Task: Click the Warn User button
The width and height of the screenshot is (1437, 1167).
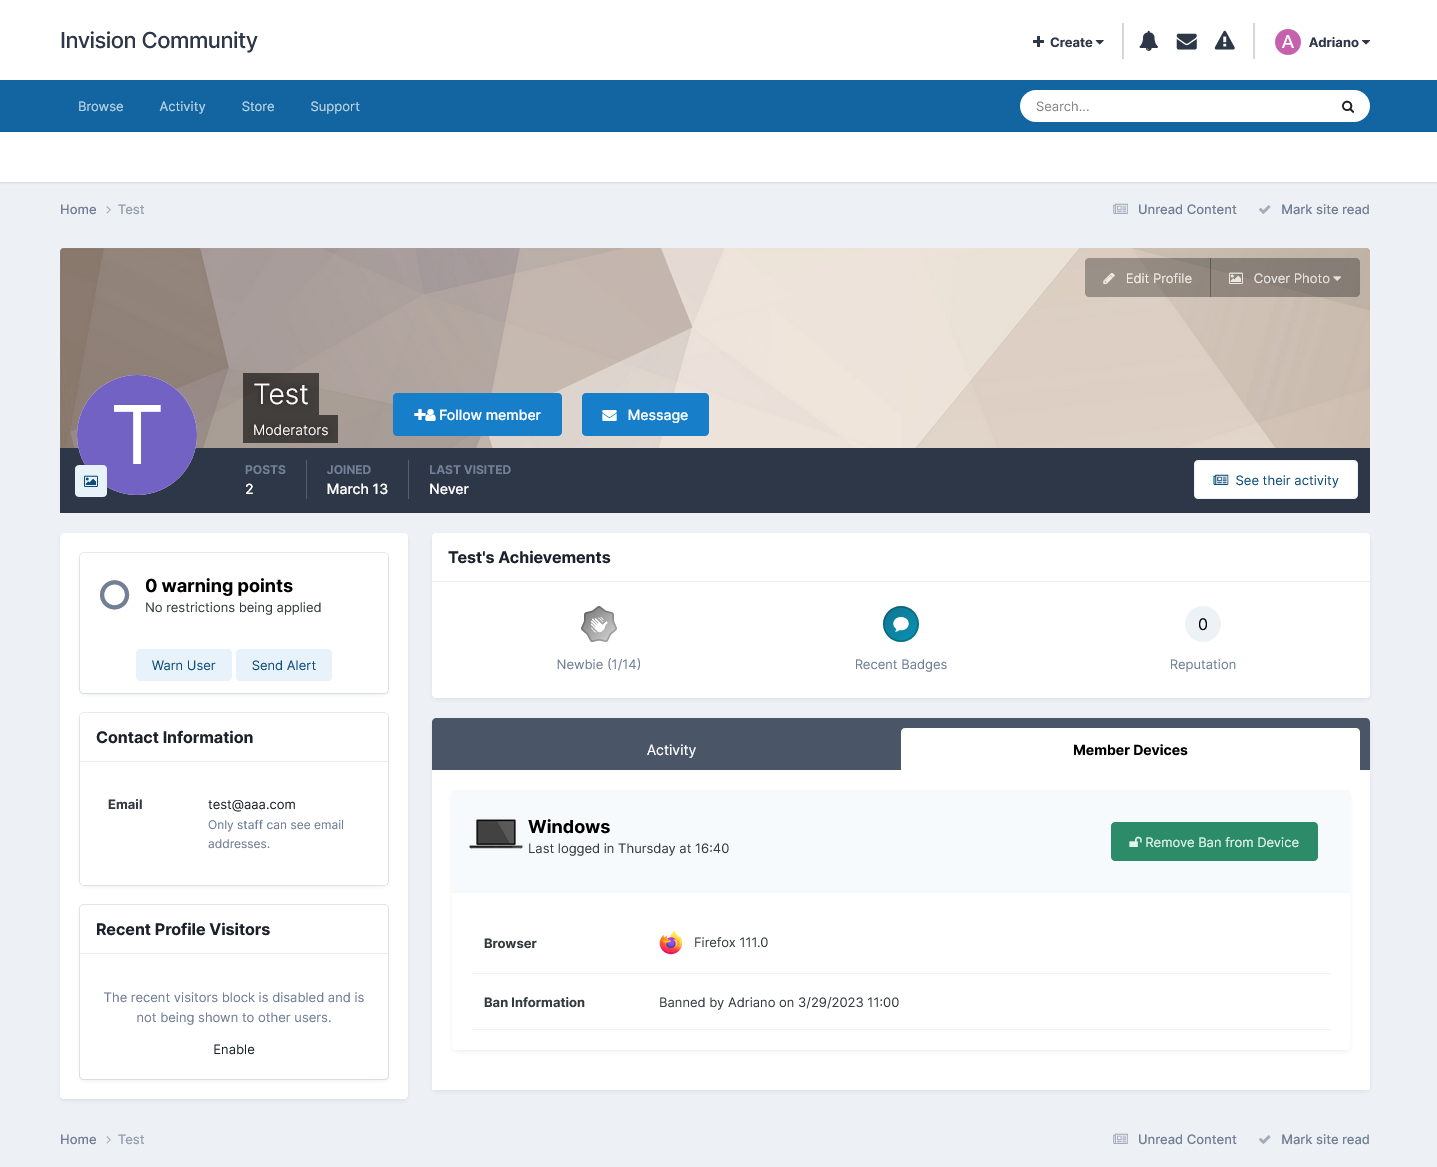Action: (x=183, y=665)
